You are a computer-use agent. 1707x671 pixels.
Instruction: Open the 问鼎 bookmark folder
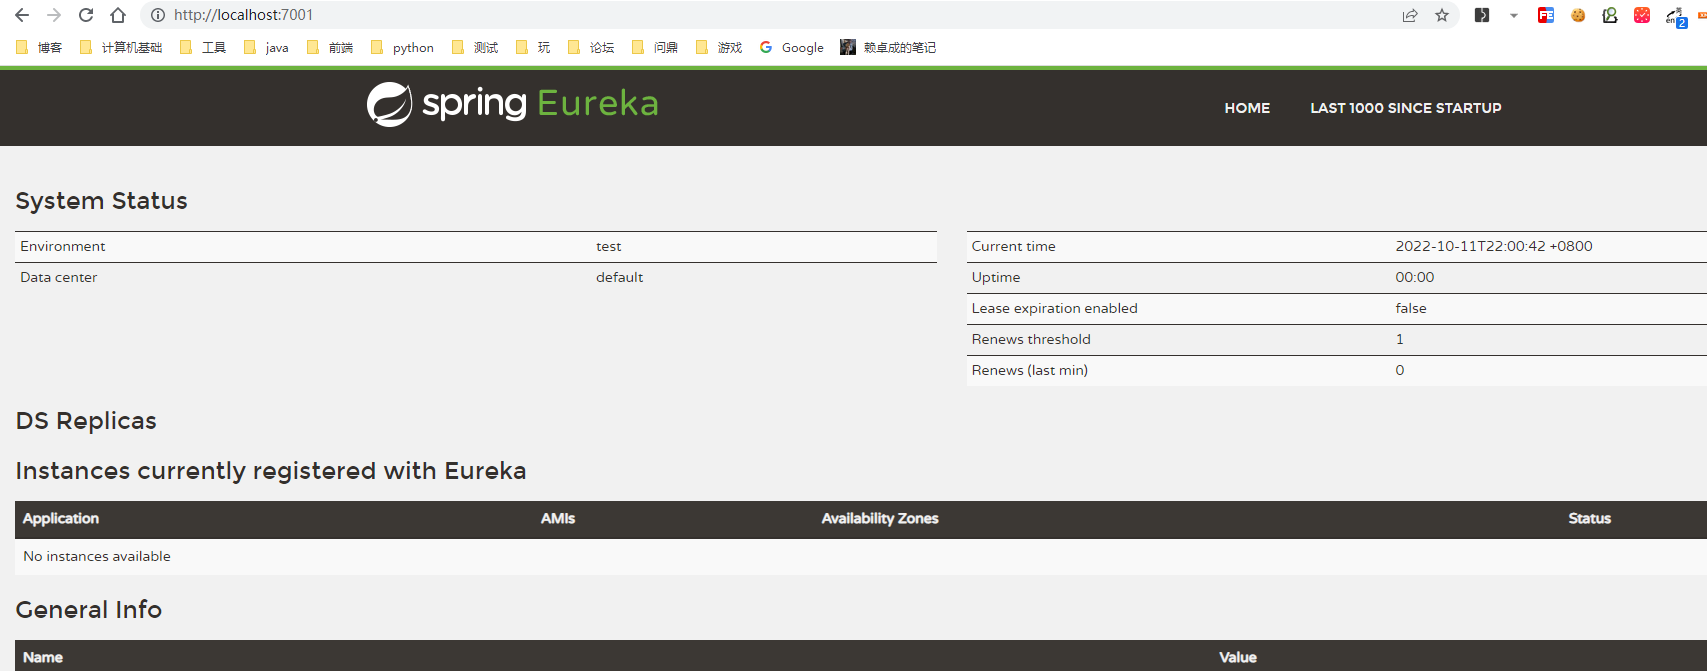tap(655, 47)
